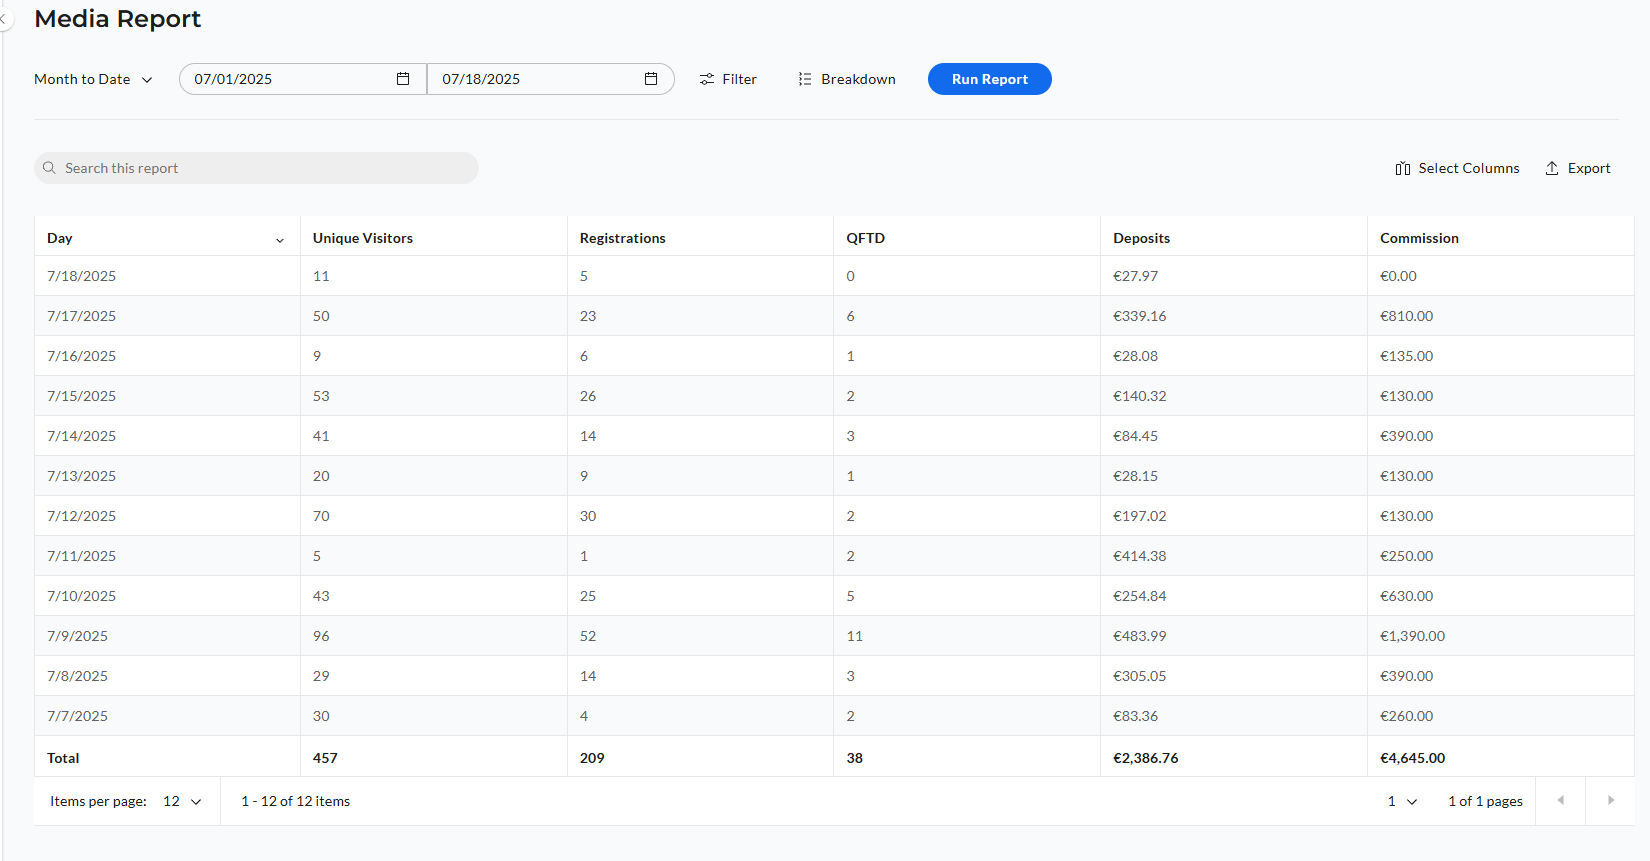Open the end date calendar picker icon
This screenshot has height=861, width=1650.
pos(651,79)
